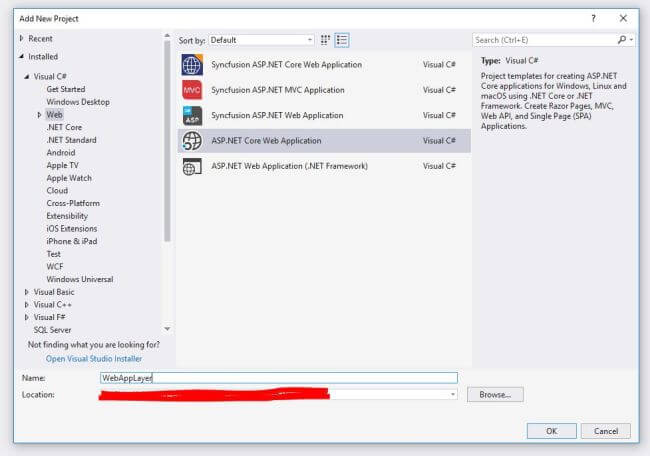This screenshot has height=456, width=650.
Task: Switch to medium icons list view
Action: coord(342,40)
